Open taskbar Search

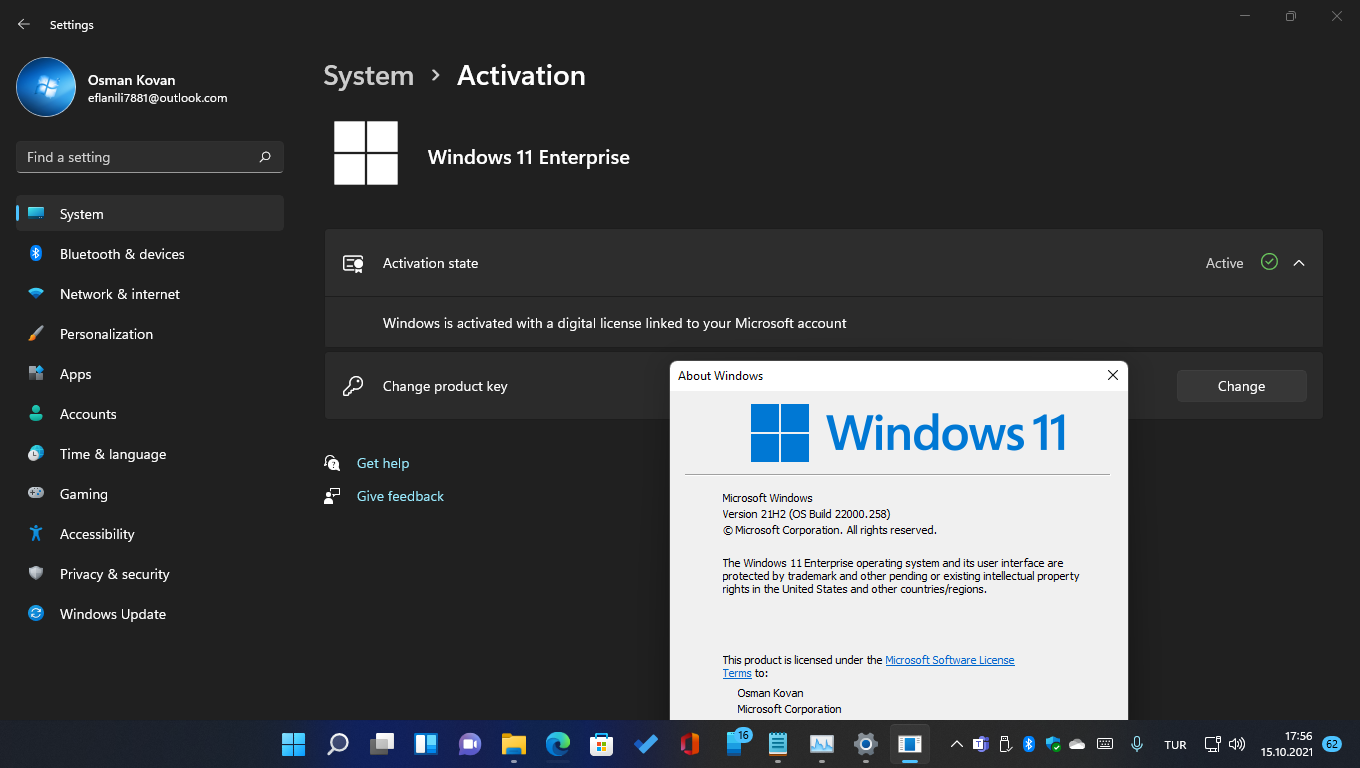pyautogui.click(x=338, y=744)
